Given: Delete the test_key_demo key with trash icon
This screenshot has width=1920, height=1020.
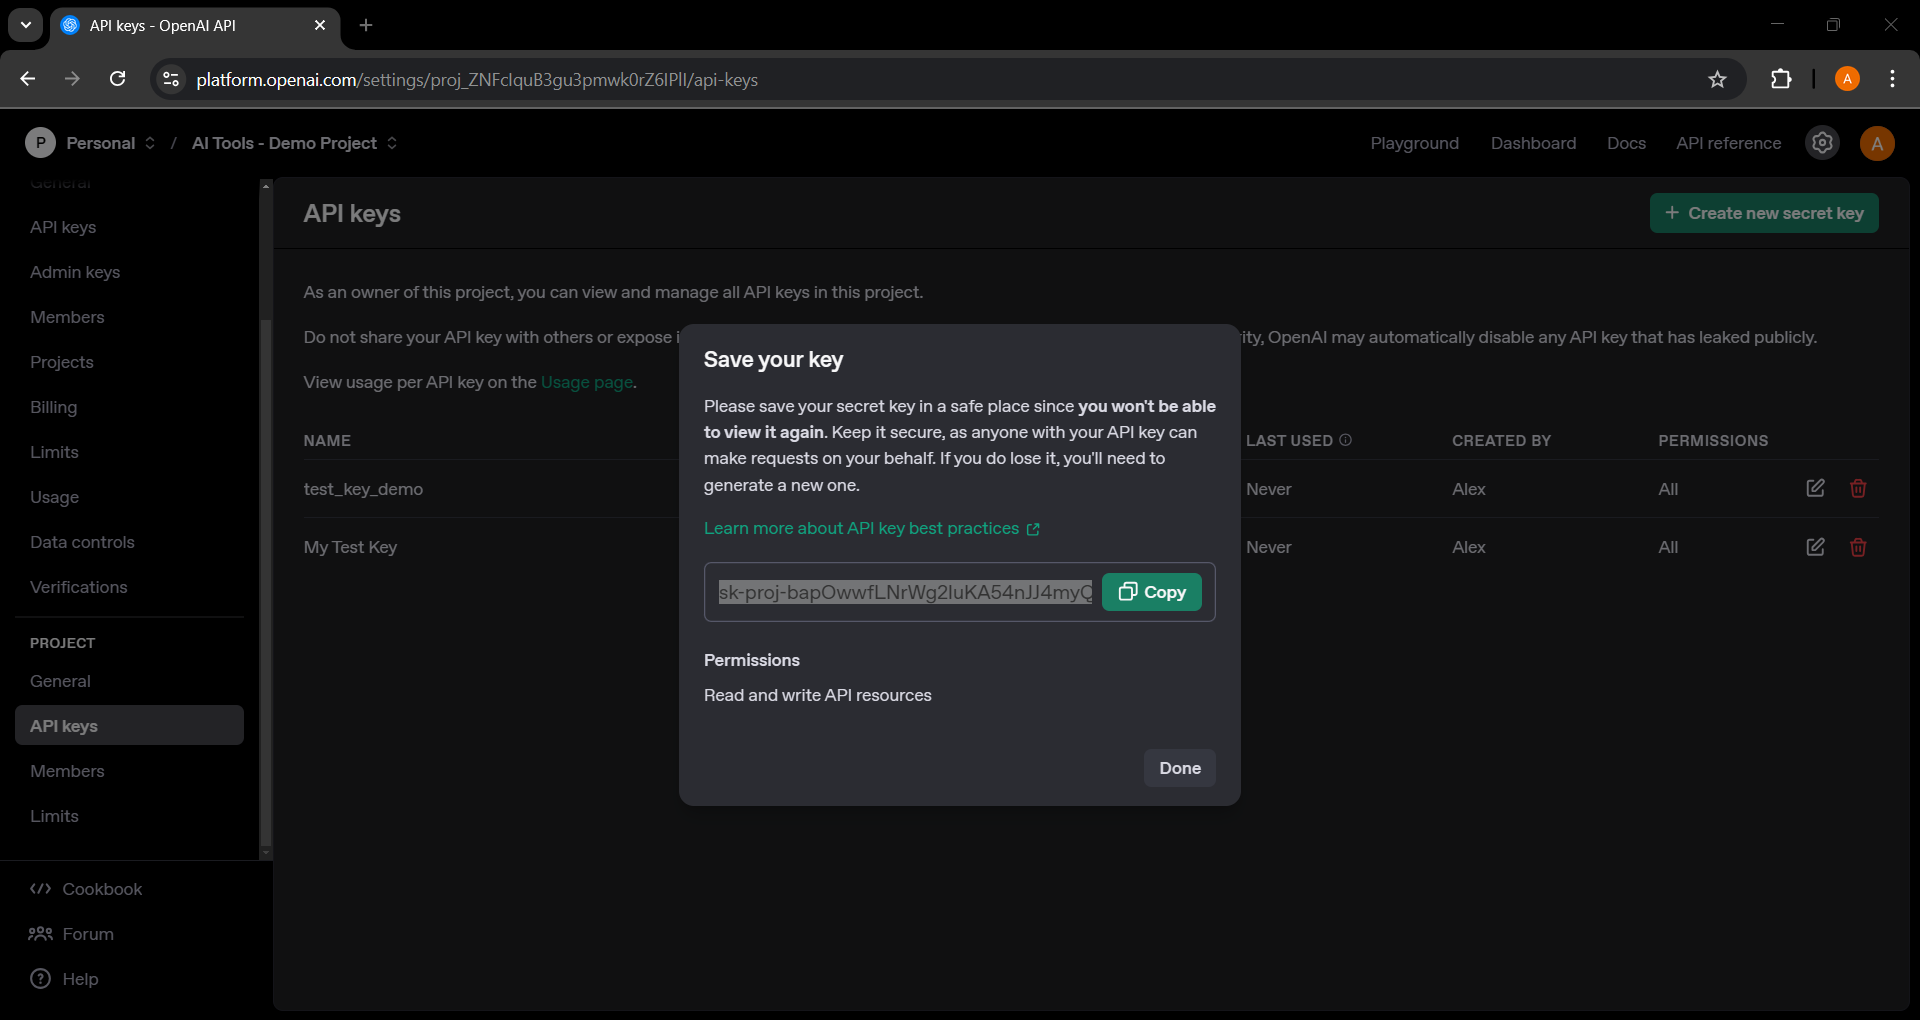Looking at the screenshot, I should 1857,488.
